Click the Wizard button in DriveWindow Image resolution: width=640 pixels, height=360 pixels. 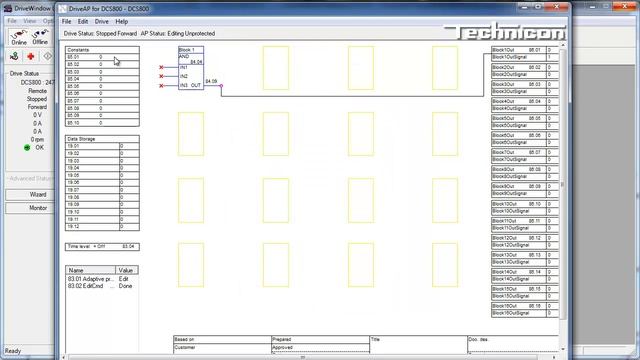pyautogui.click(x=30, y=195)
